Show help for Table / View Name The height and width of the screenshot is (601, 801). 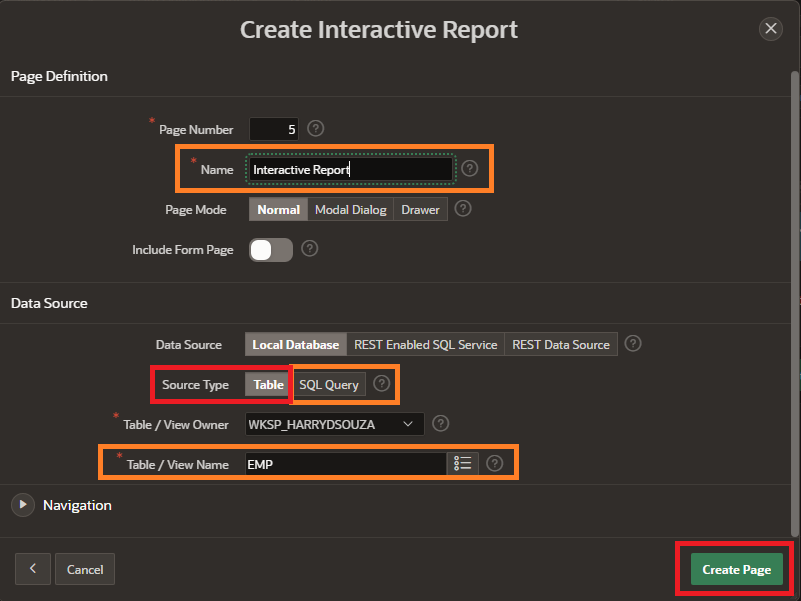click(494, 464)
